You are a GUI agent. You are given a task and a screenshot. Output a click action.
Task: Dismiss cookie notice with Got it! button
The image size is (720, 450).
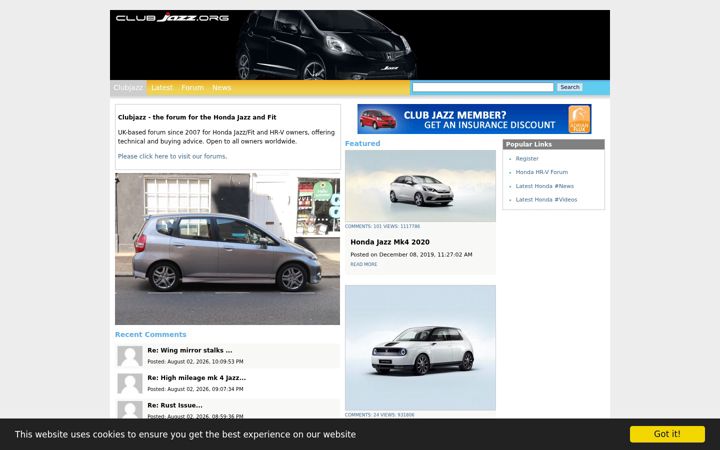[667, 434]
